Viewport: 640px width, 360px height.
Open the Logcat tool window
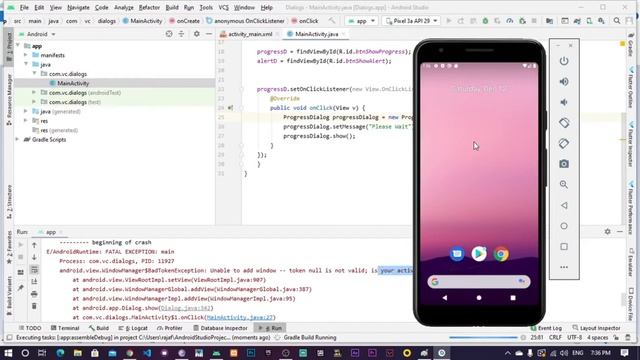(x=133, y=328)
